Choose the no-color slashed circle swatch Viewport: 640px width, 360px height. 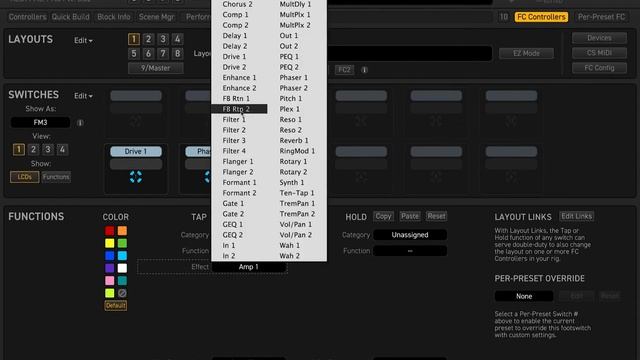(x=122, y=293)
